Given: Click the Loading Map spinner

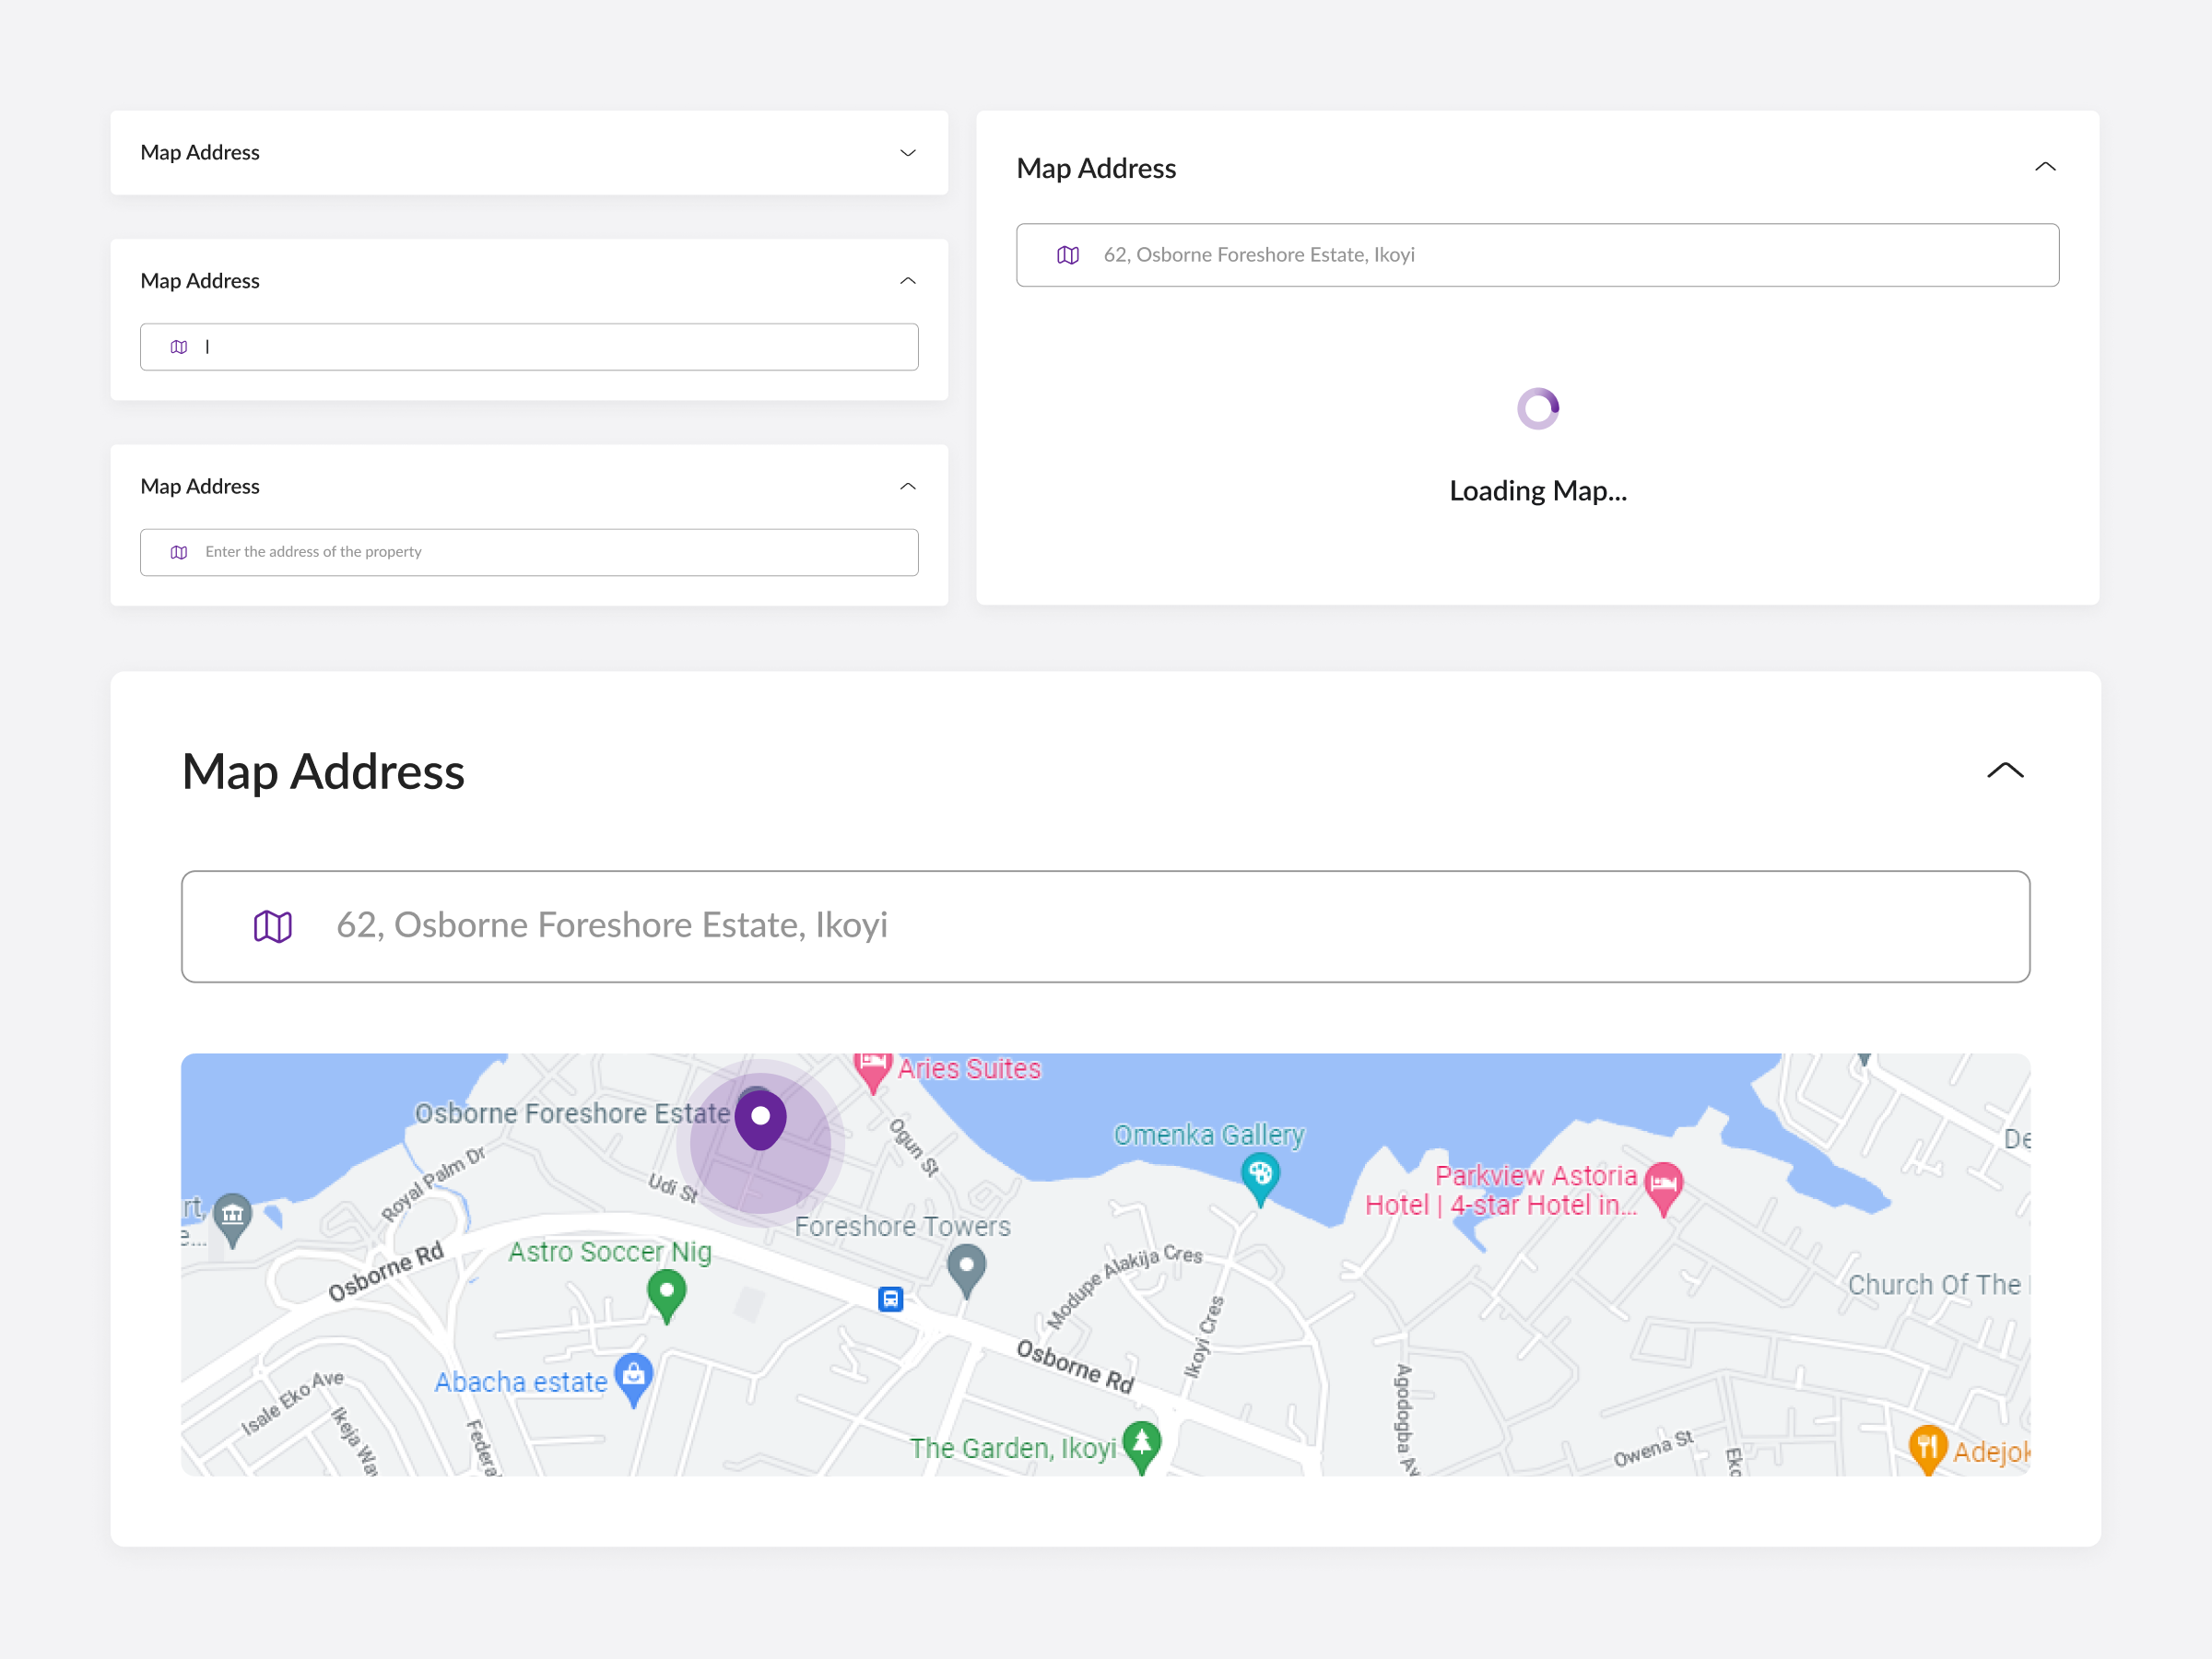Looking at the screenshot, I should click(x=1537, y=408).
